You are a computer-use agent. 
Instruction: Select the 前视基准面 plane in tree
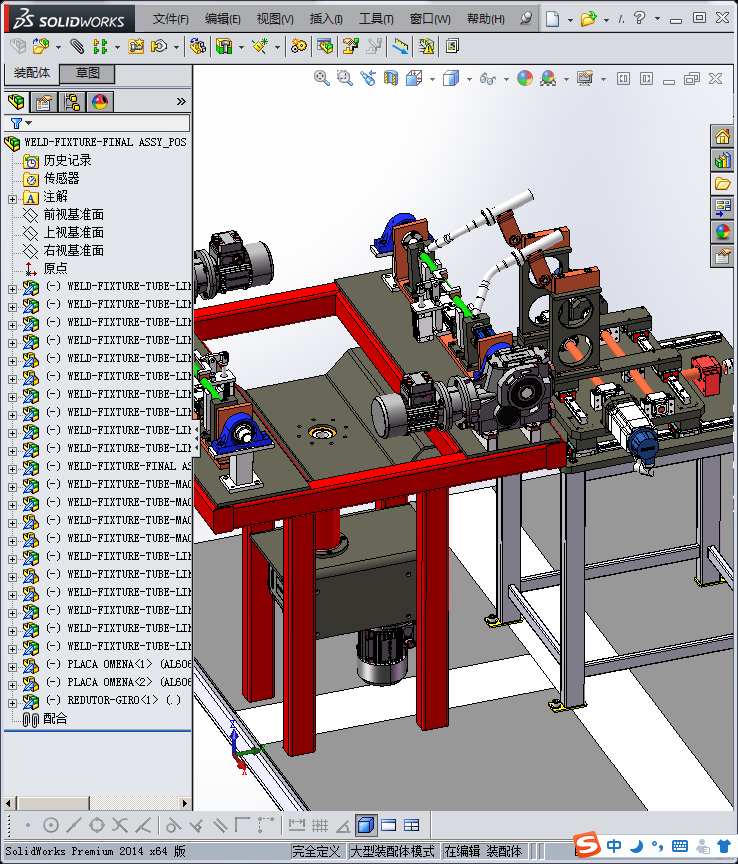(x=73, y=215)
